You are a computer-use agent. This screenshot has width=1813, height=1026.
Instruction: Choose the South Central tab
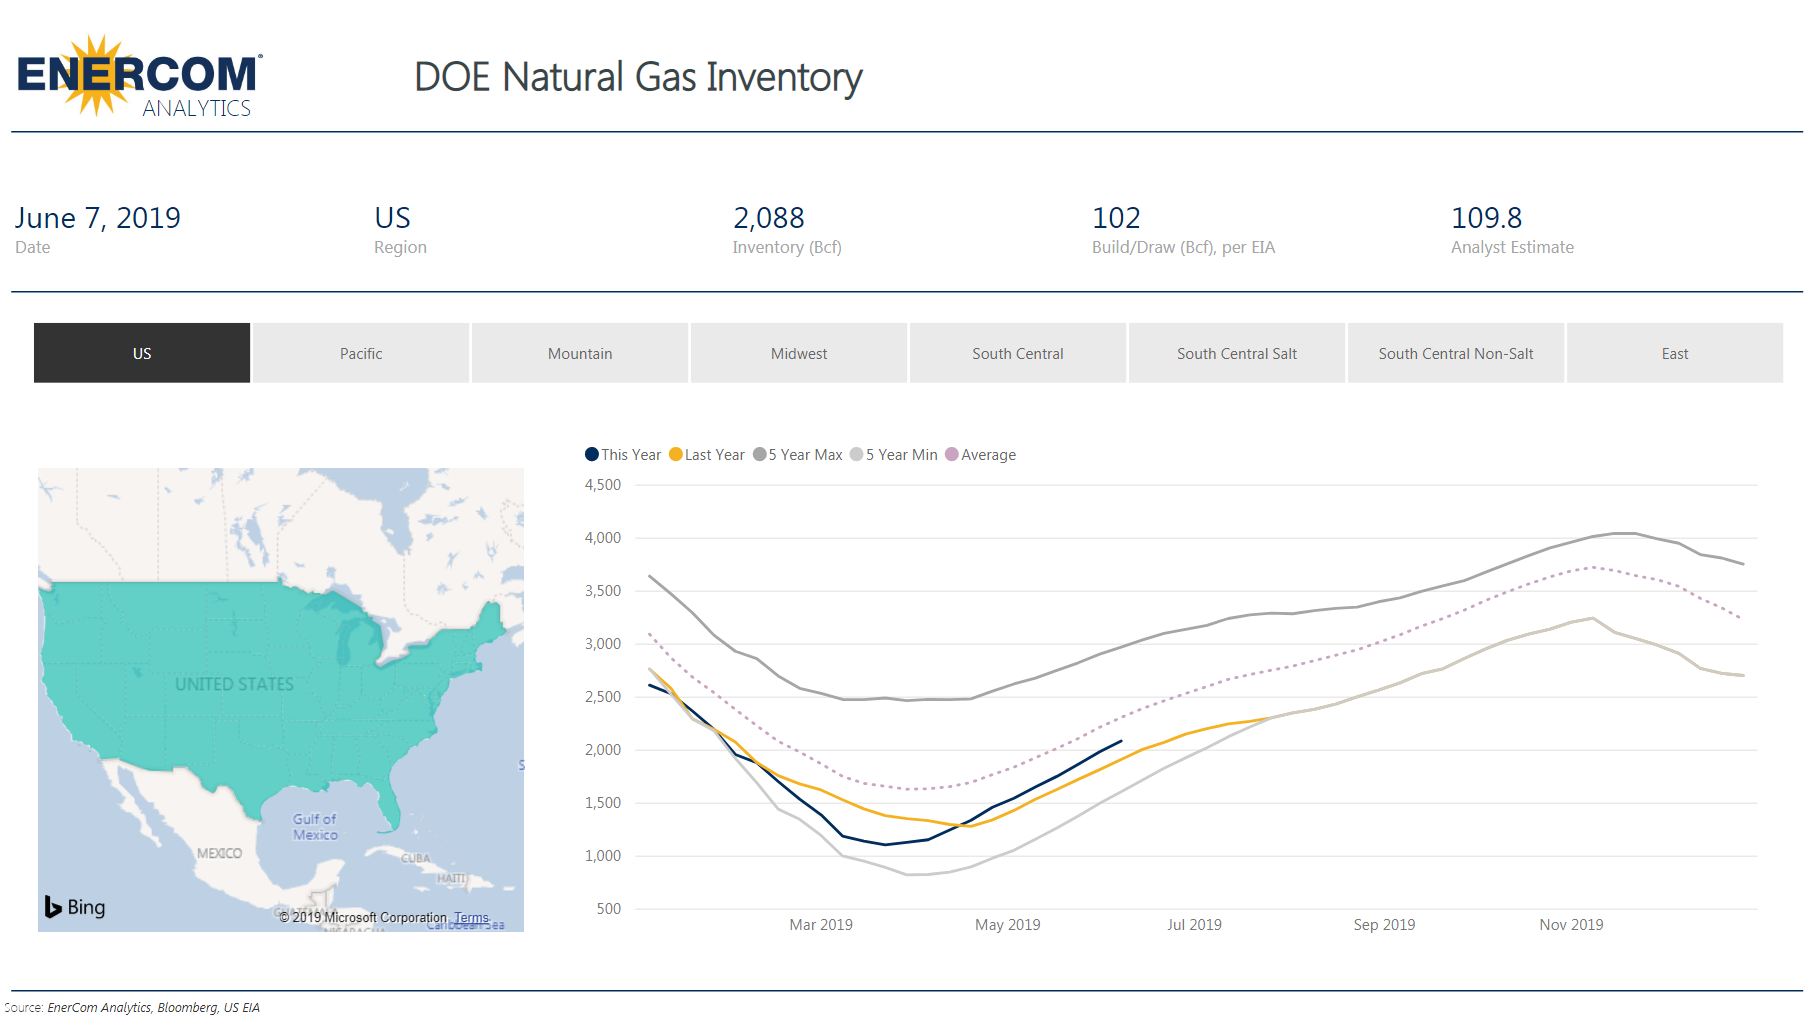coord(1017,353)
